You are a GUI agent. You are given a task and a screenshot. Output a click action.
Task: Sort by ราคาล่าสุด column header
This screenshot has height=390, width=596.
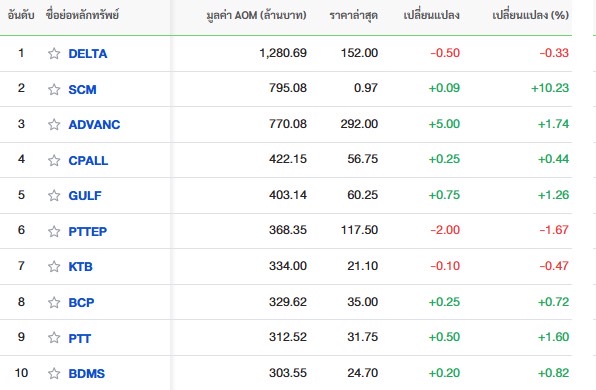(353, 15)
